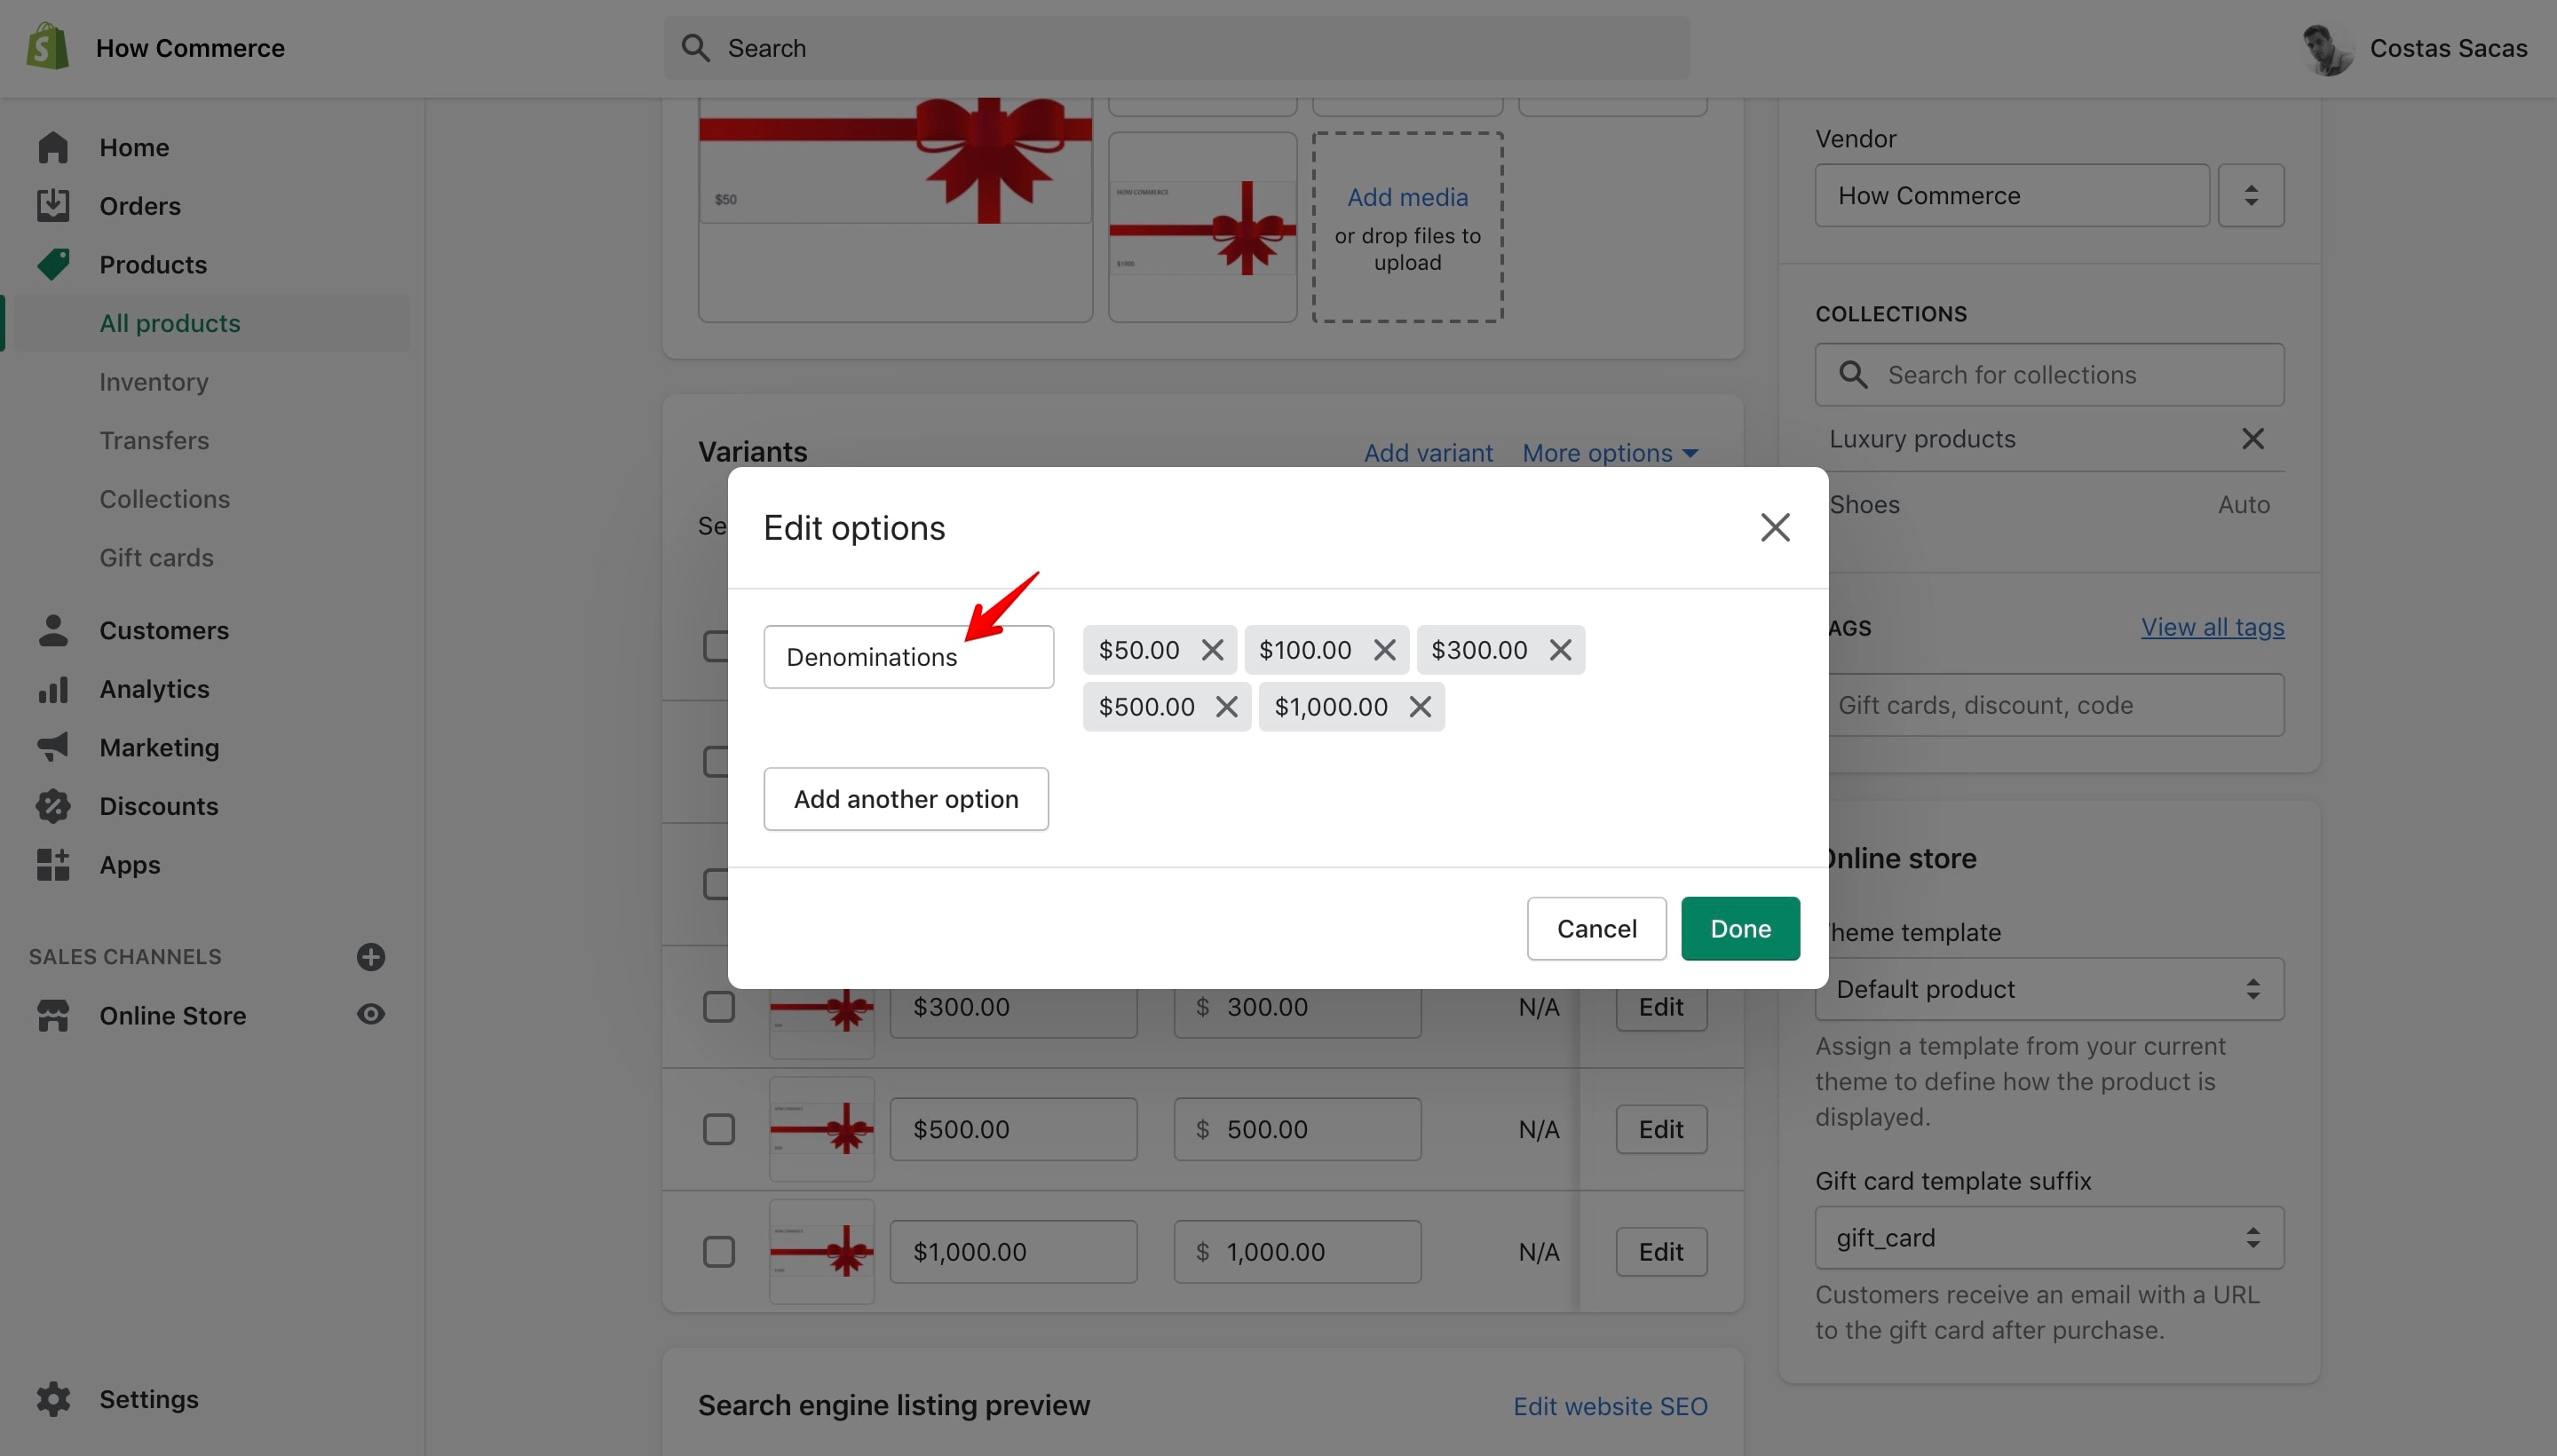Edit the $1,000.00 variant

tap(1661, 1252)
